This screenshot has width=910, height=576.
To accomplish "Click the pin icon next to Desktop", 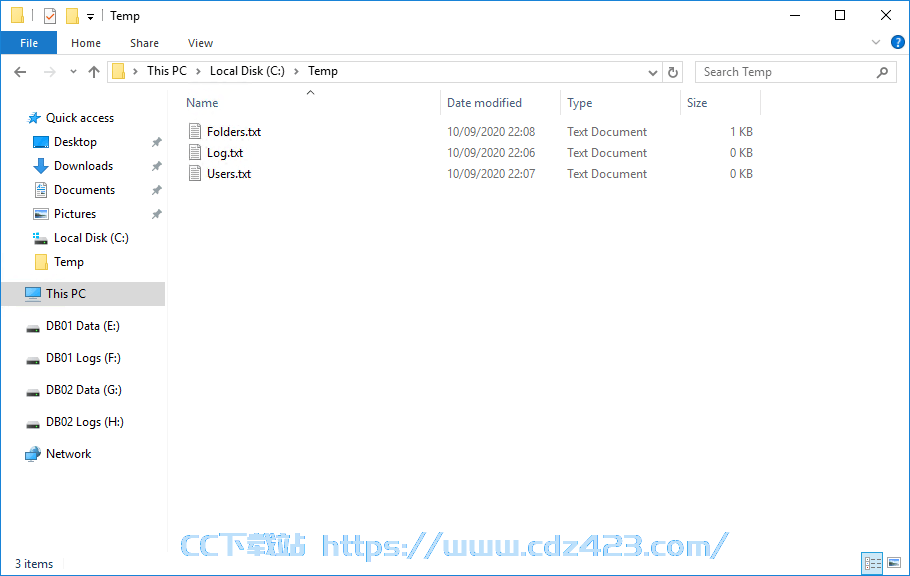I will (157, 142).
